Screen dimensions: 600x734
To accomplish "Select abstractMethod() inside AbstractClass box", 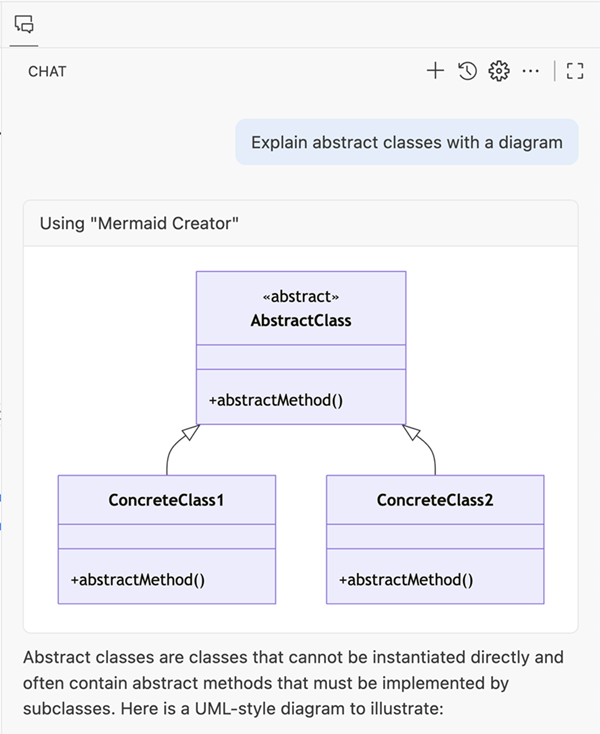I will pos(276,400).
